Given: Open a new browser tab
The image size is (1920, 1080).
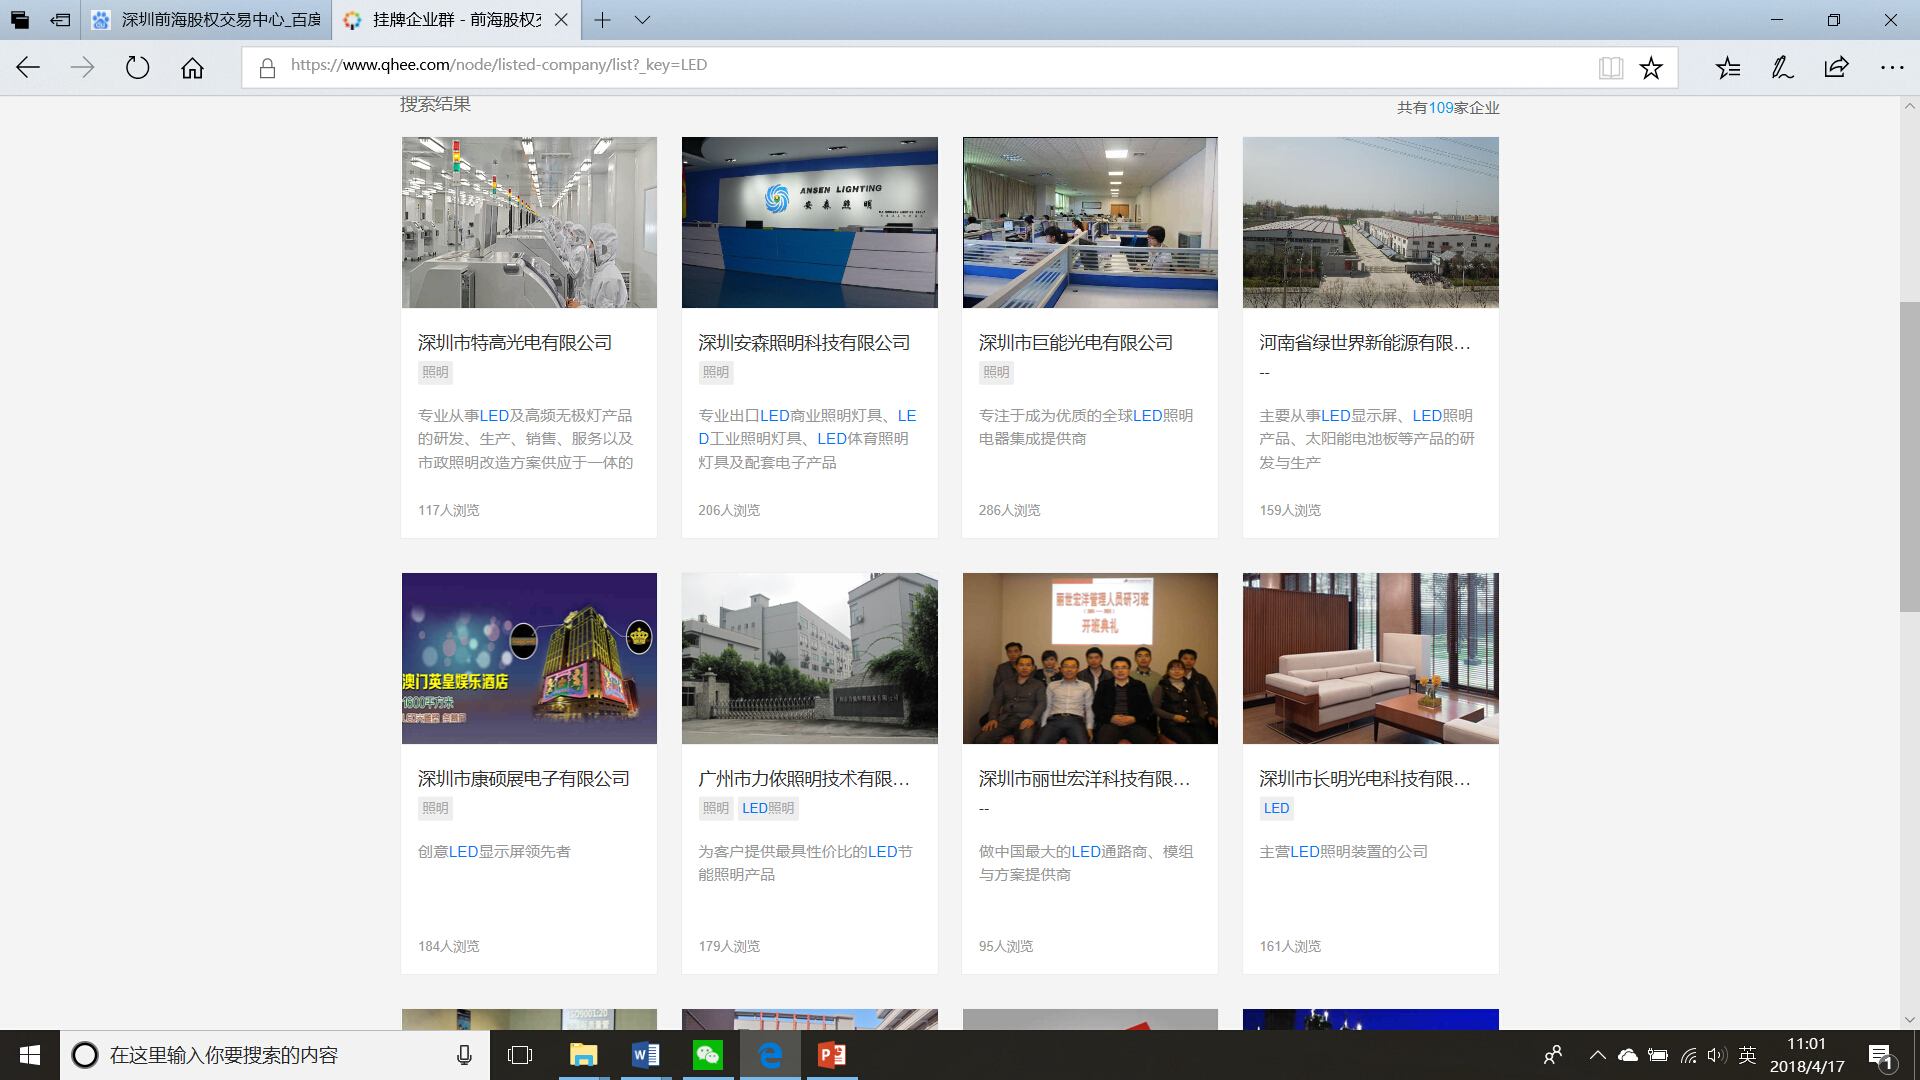Looking at the screenshot, I should pyautogui.click(x=602, y=20).
